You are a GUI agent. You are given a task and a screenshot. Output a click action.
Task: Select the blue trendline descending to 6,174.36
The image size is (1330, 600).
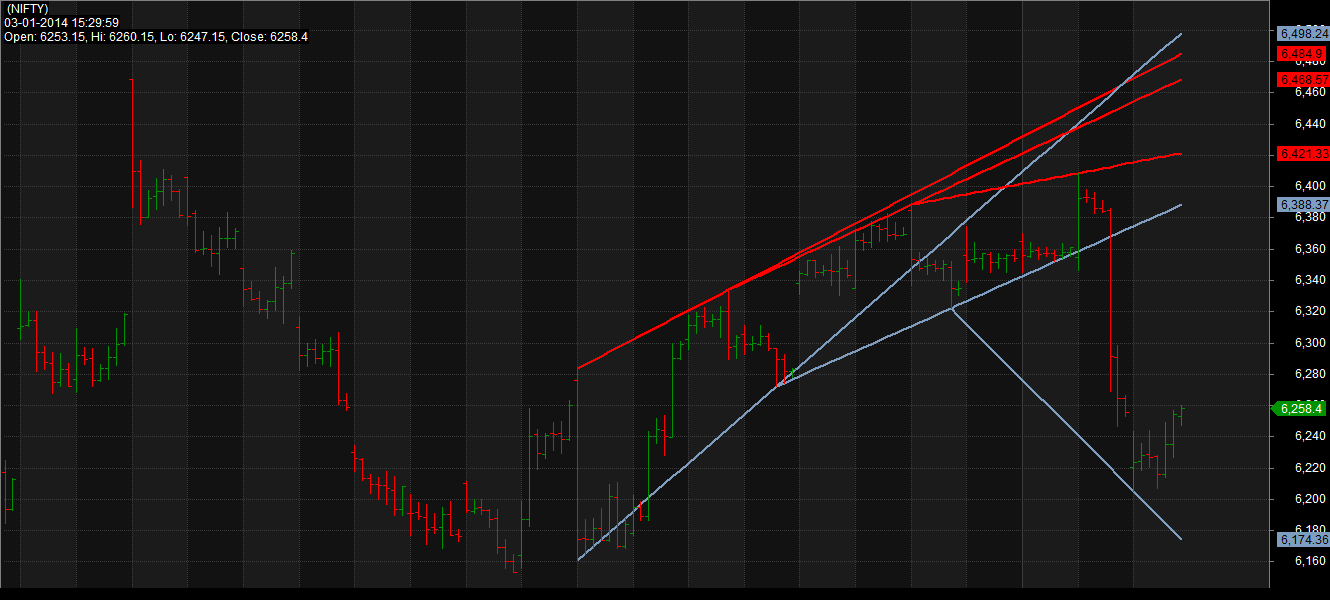(x=1066, y=425)
